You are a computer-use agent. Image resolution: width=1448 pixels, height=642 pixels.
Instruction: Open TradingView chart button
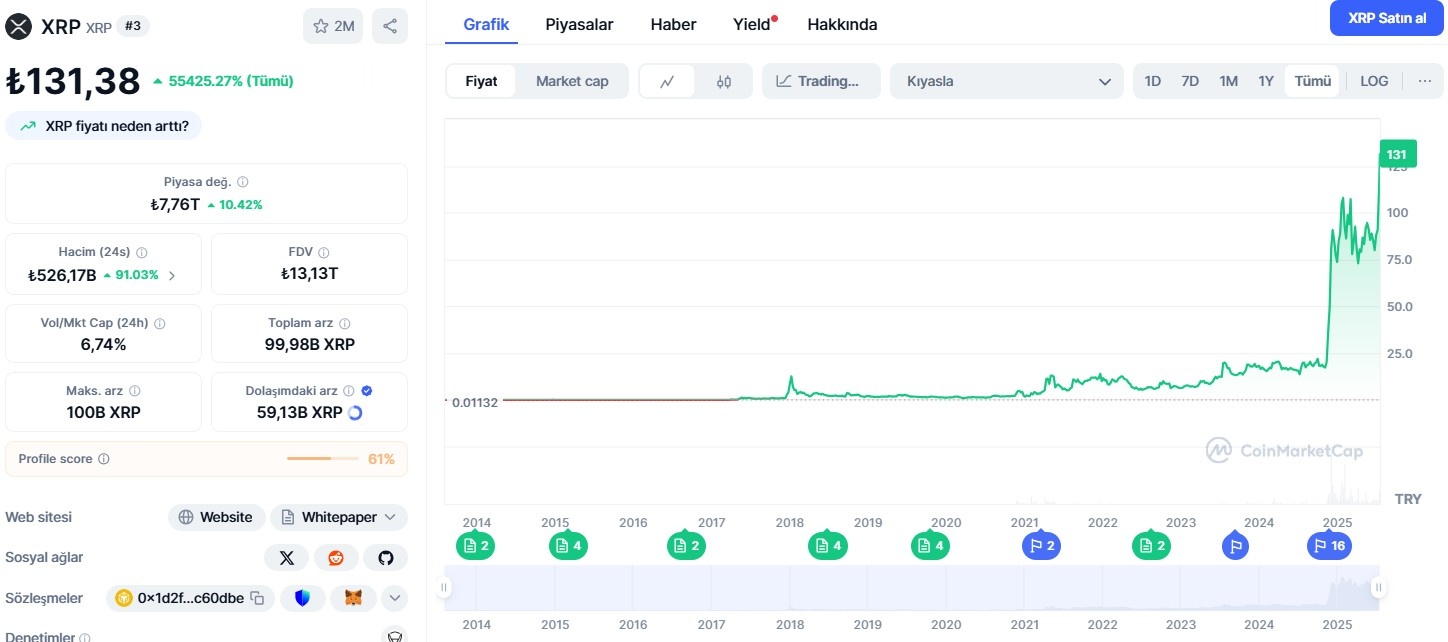[821, 81]
